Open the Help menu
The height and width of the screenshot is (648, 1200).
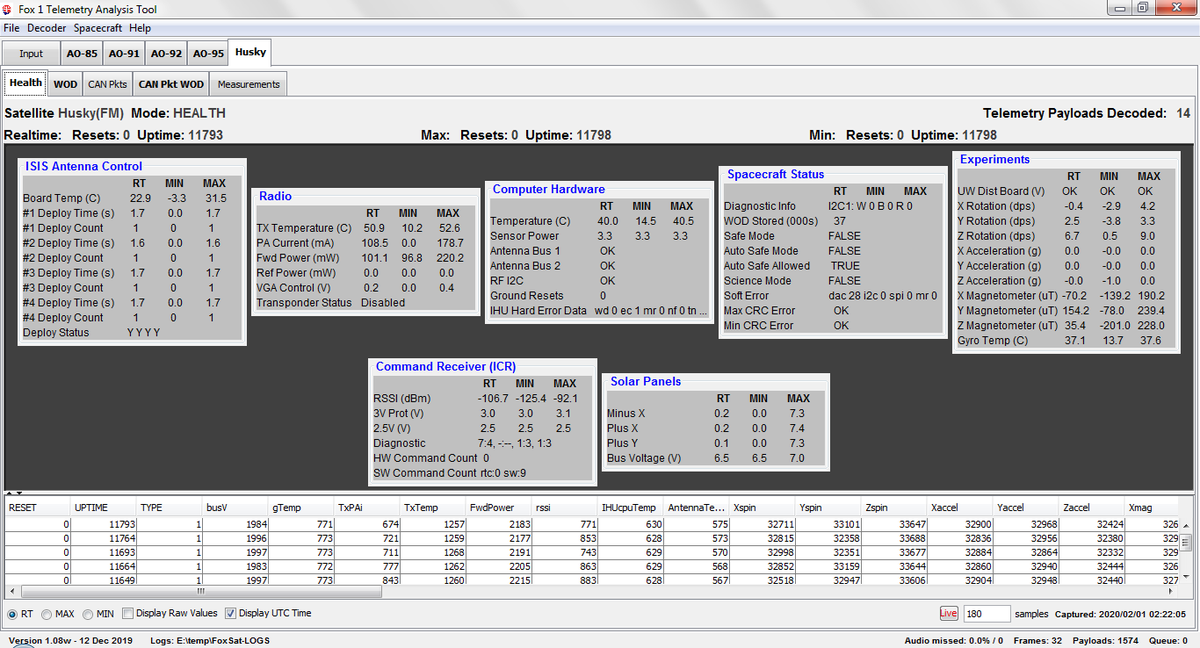coord(139,28)
